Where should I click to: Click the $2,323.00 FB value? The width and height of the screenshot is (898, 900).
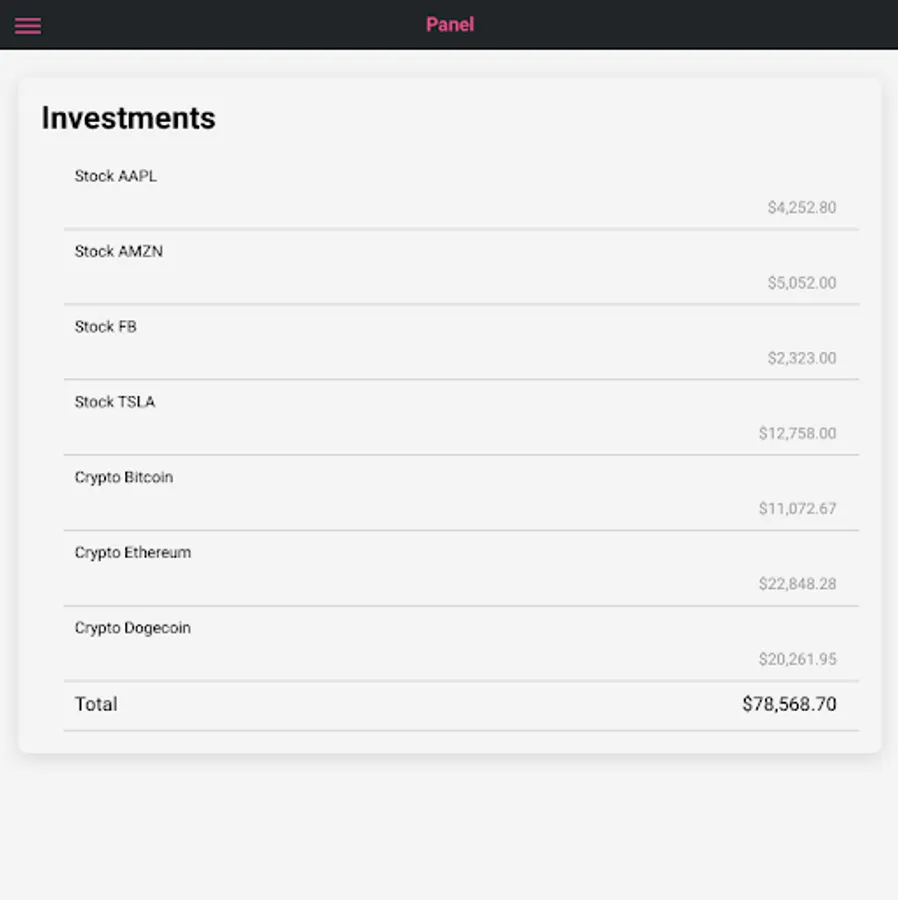point(801,358)
